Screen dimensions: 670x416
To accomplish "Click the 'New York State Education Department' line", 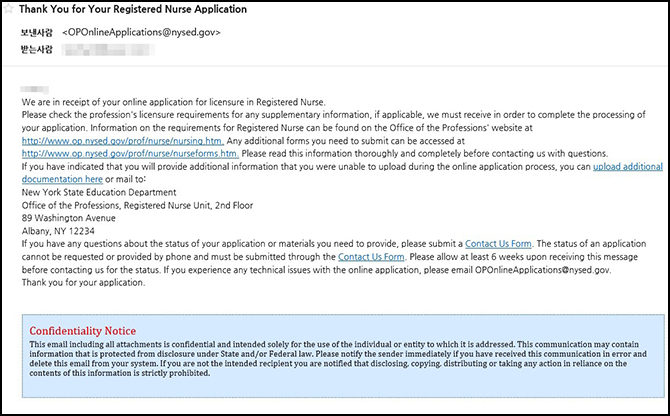I will coord(99,192).
